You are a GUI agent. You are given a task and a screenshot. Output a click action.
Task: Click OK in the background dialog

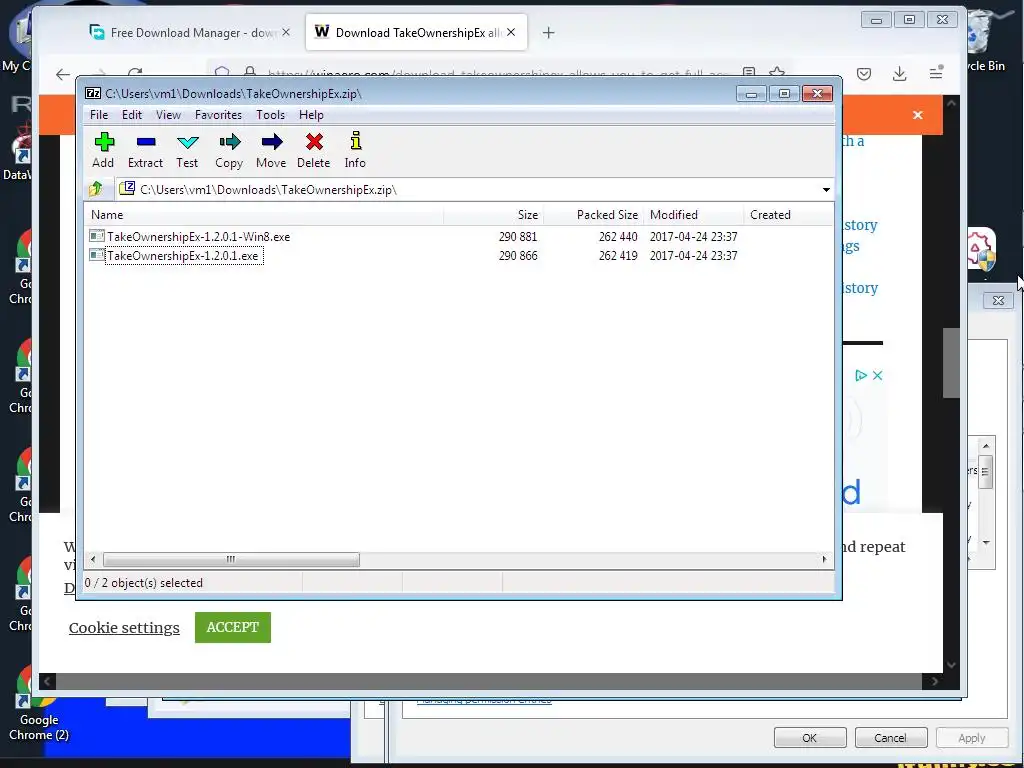(x=810, y=738)
